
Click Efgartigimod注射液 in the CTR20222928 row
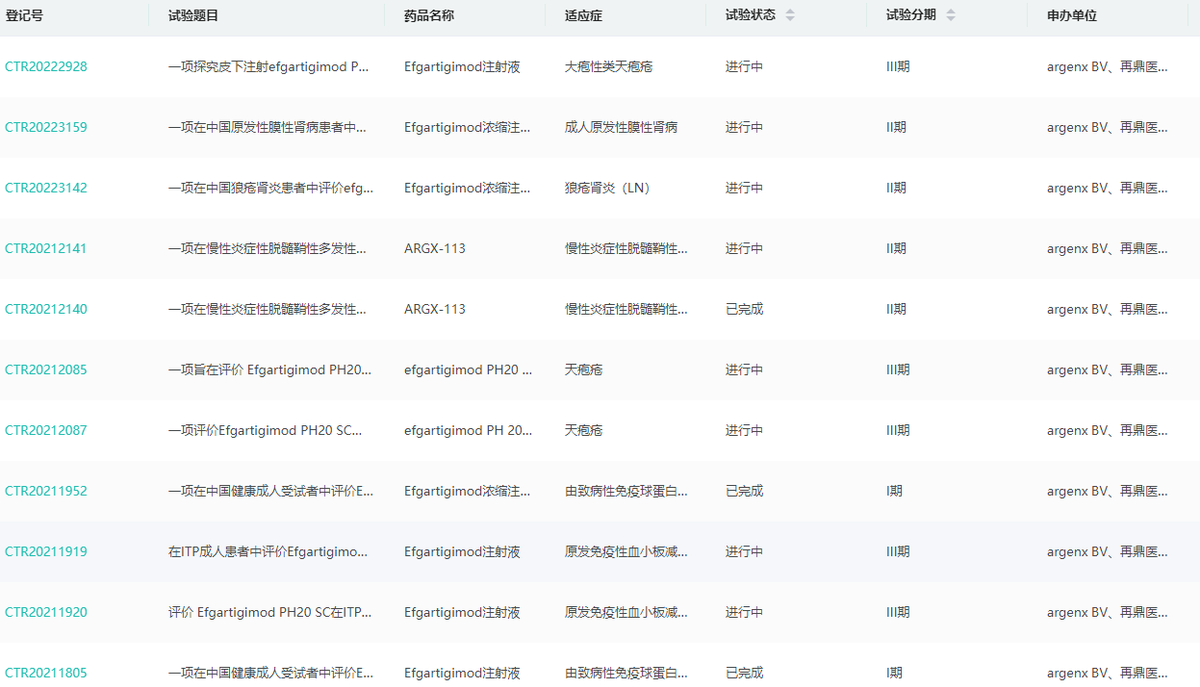click(x=462, y=67)
